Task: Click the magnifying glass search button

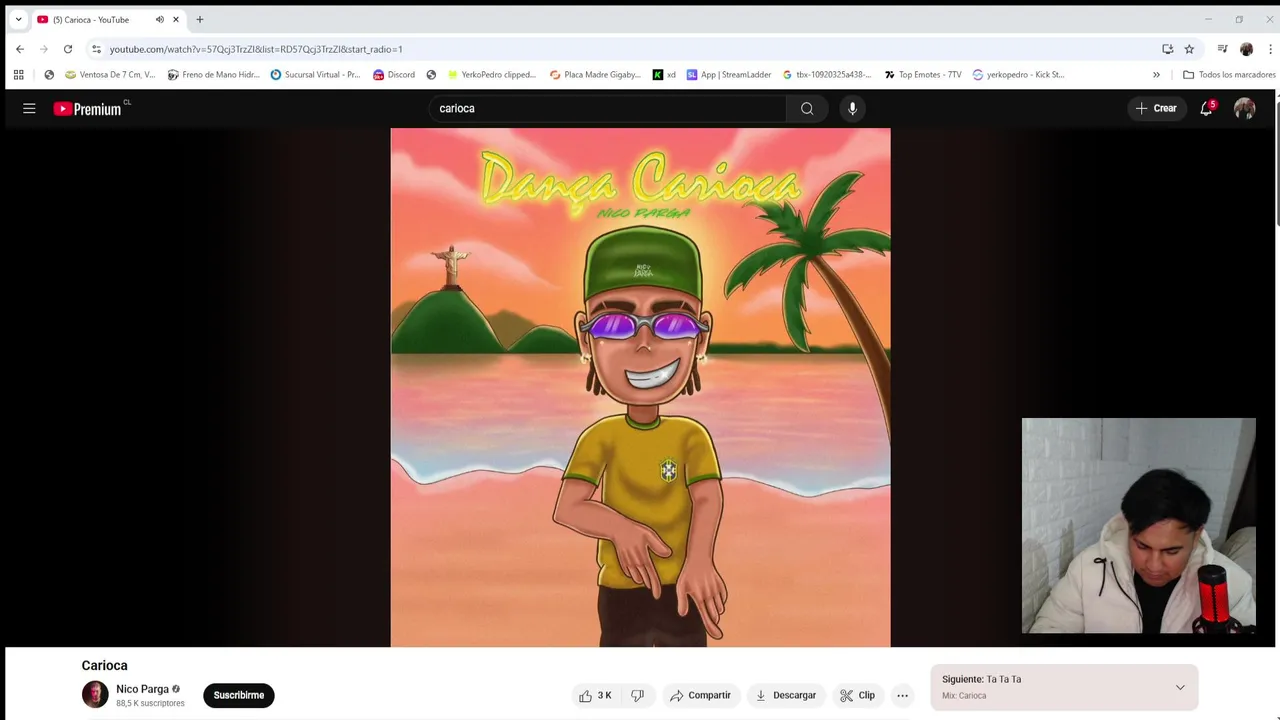Action: click(807, 108)
